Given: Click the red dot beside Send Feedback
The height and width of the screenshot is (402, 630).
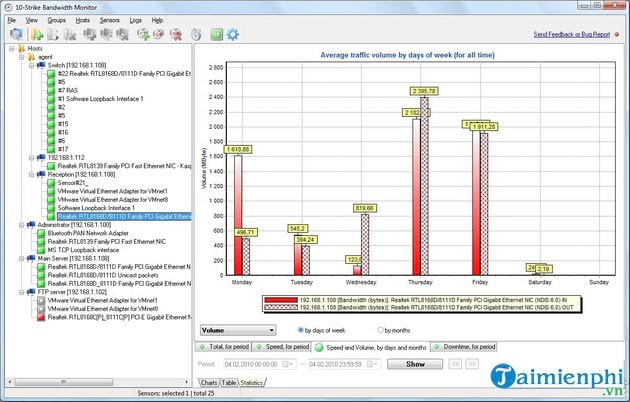Looking at the screenshot, I should point(617,35).
